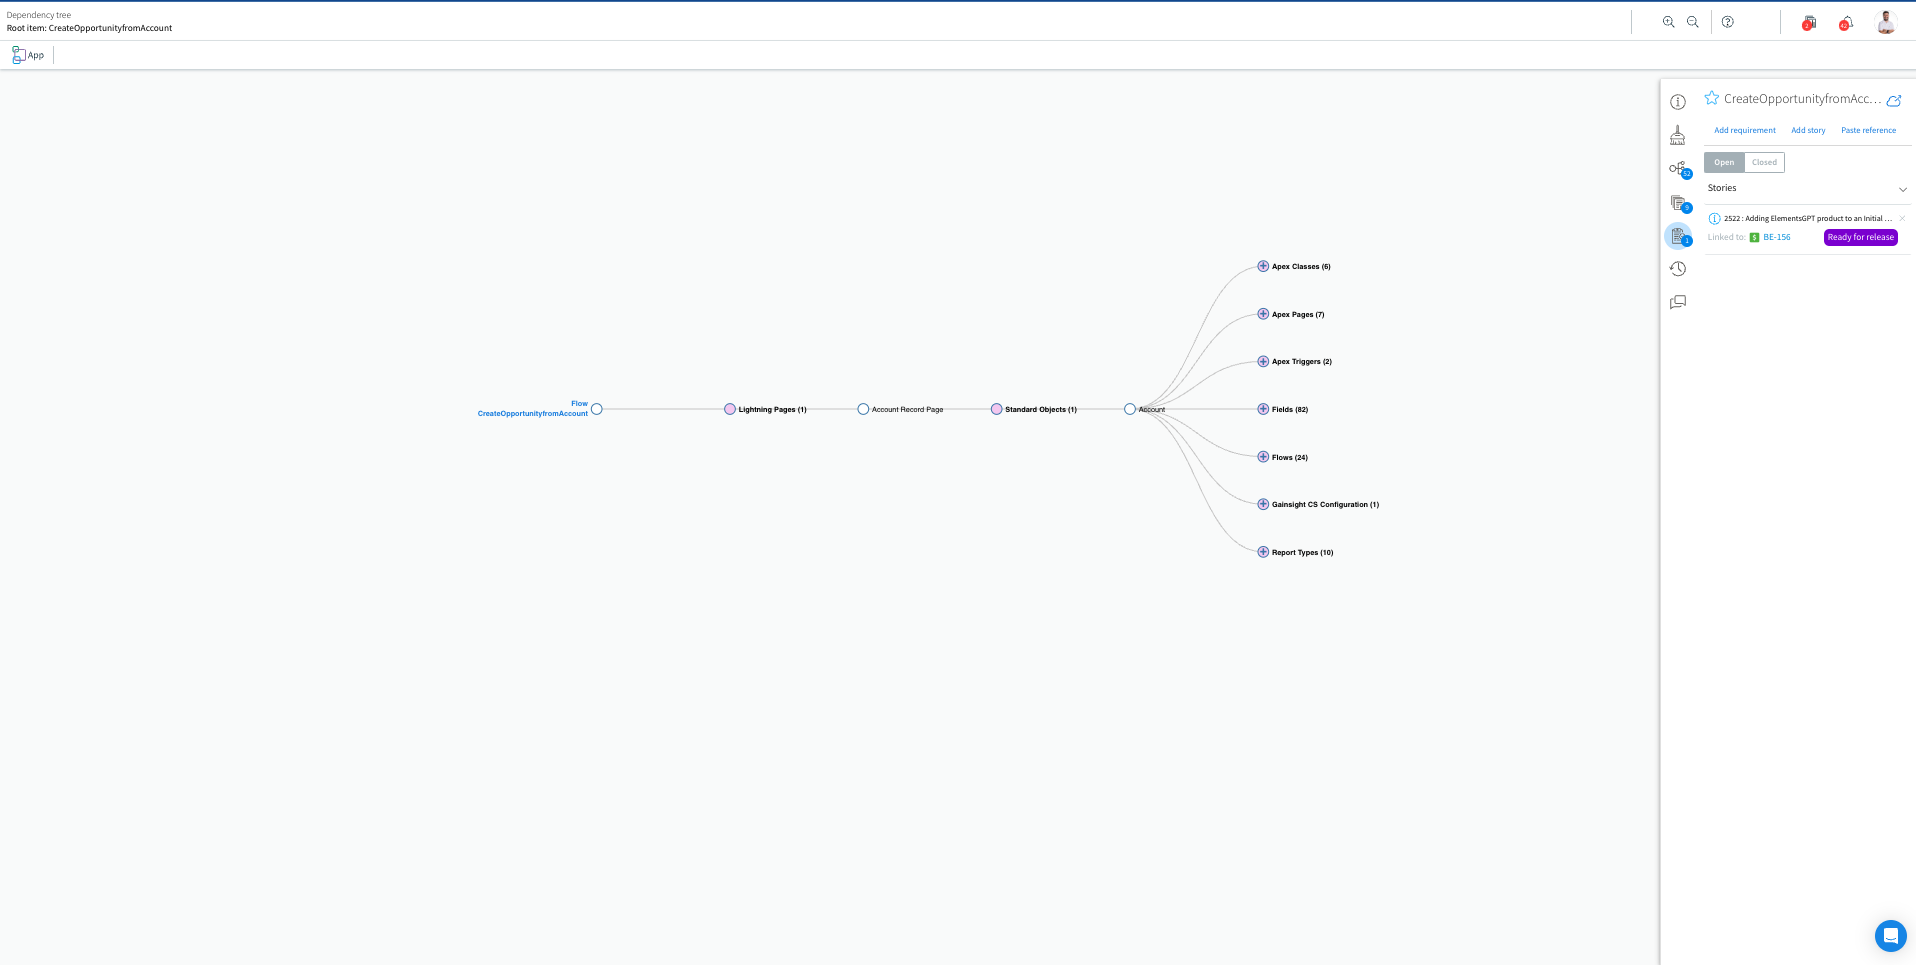Open the comments panel in the sidebar
1916x965 pixels.
(1678, 301)
